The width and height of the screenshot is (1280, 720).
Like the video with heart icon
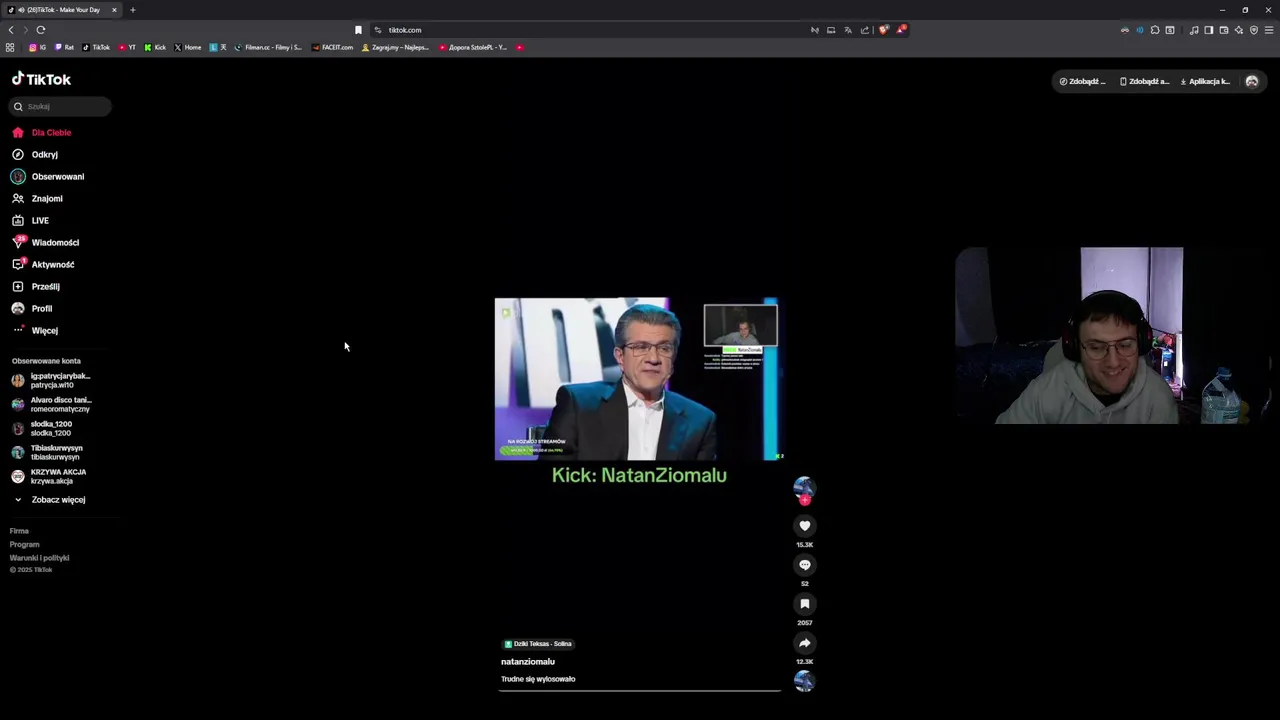pyautogui.click(x=804, y=526)
